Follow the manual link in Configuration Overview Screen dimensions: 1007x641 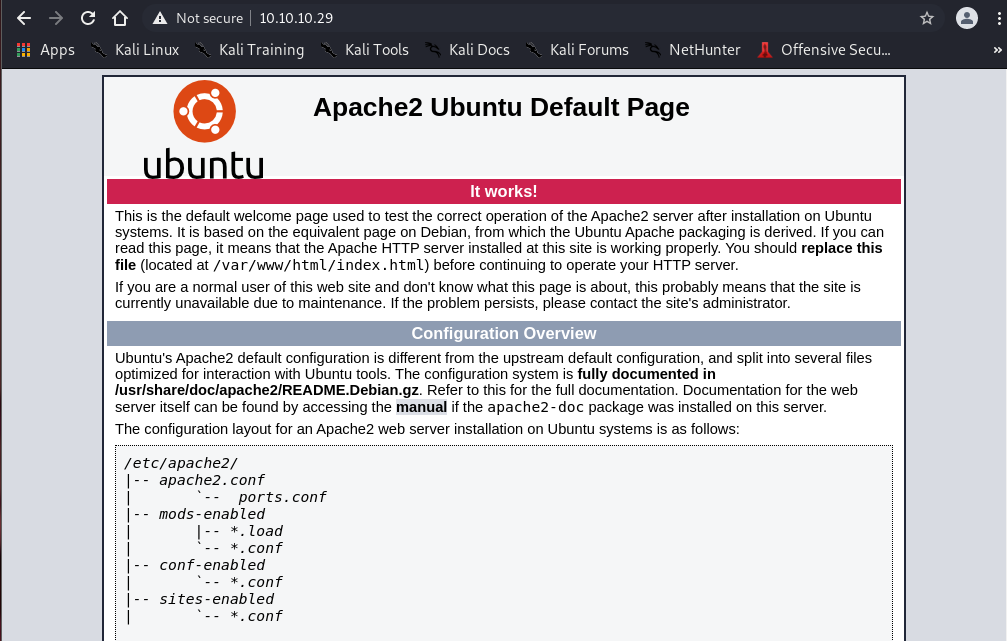coord(421,407)
